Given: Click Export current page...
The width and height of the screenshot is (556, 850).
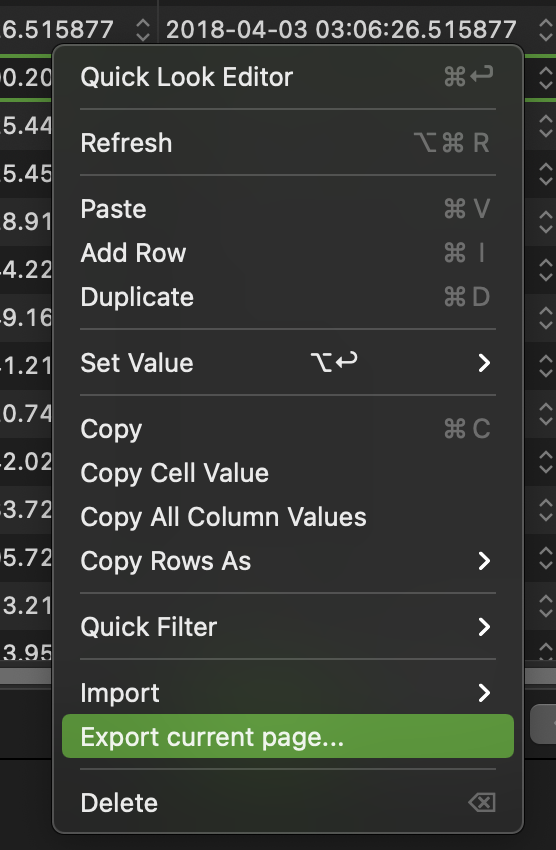Looking at the screenshot, I should pos(288,736).
